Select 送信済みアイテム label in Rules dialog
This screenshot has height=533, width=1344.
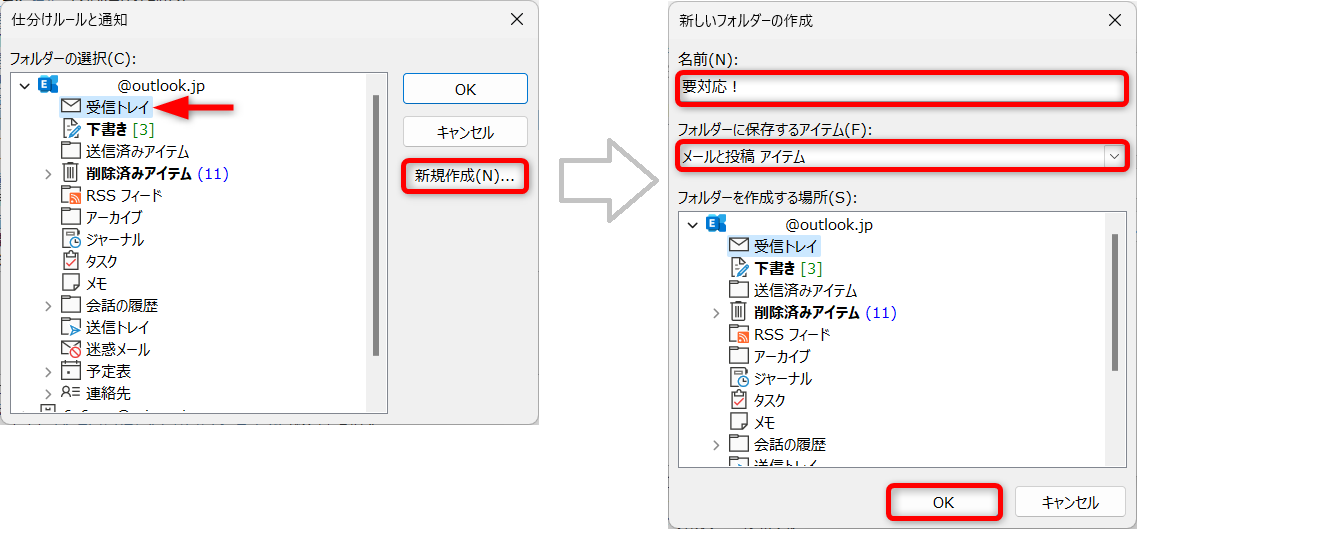point(137,151)
